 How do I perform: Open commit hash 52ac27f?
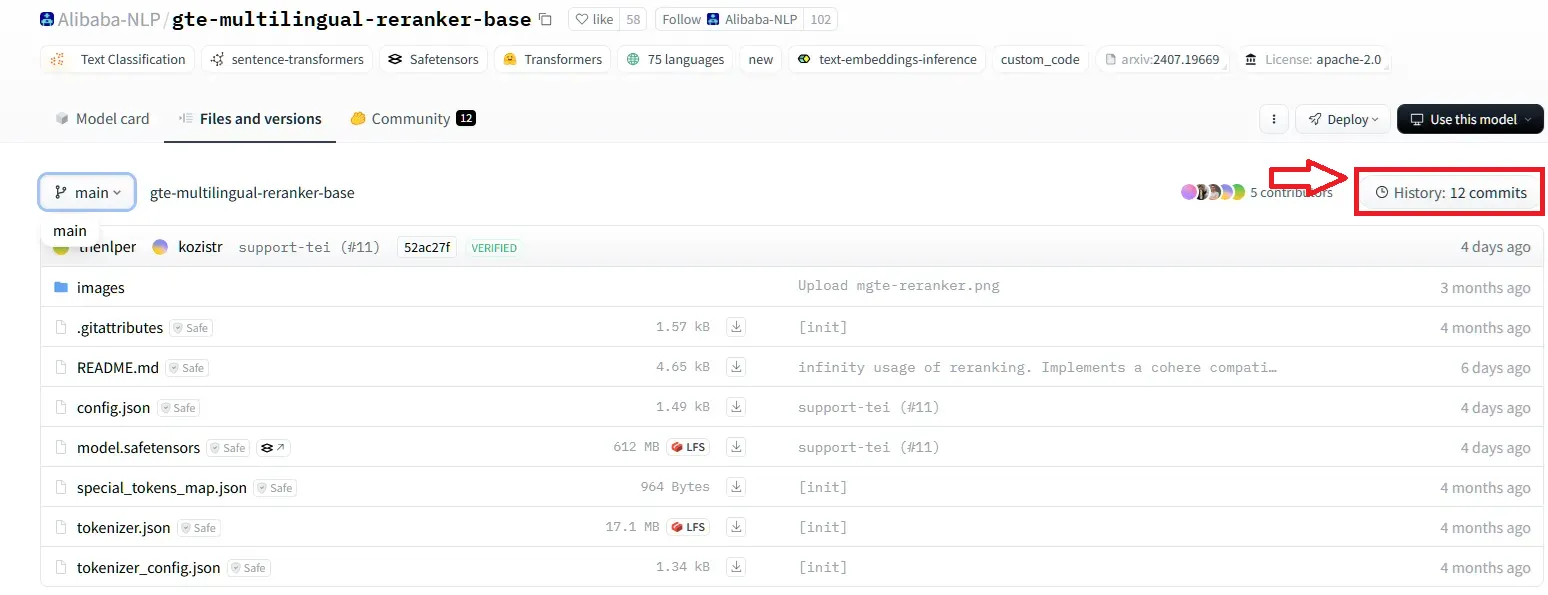pos(427,247)
